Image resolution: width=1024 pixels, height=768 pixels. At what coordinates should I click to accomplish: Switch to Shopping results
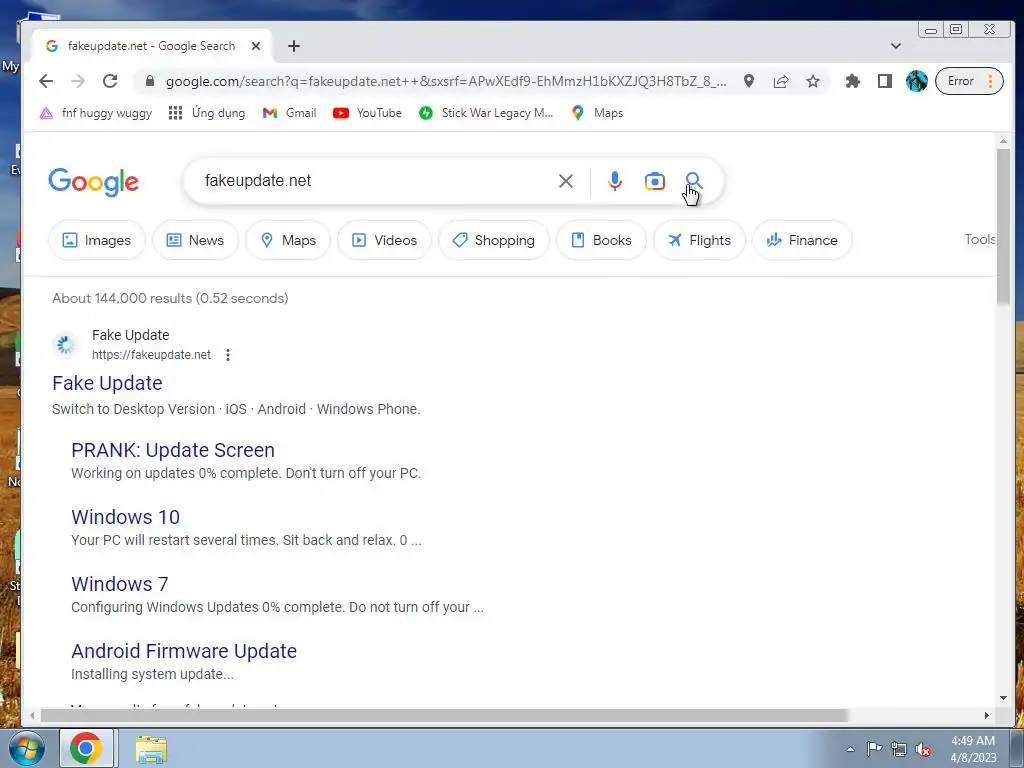click(494, 240)
